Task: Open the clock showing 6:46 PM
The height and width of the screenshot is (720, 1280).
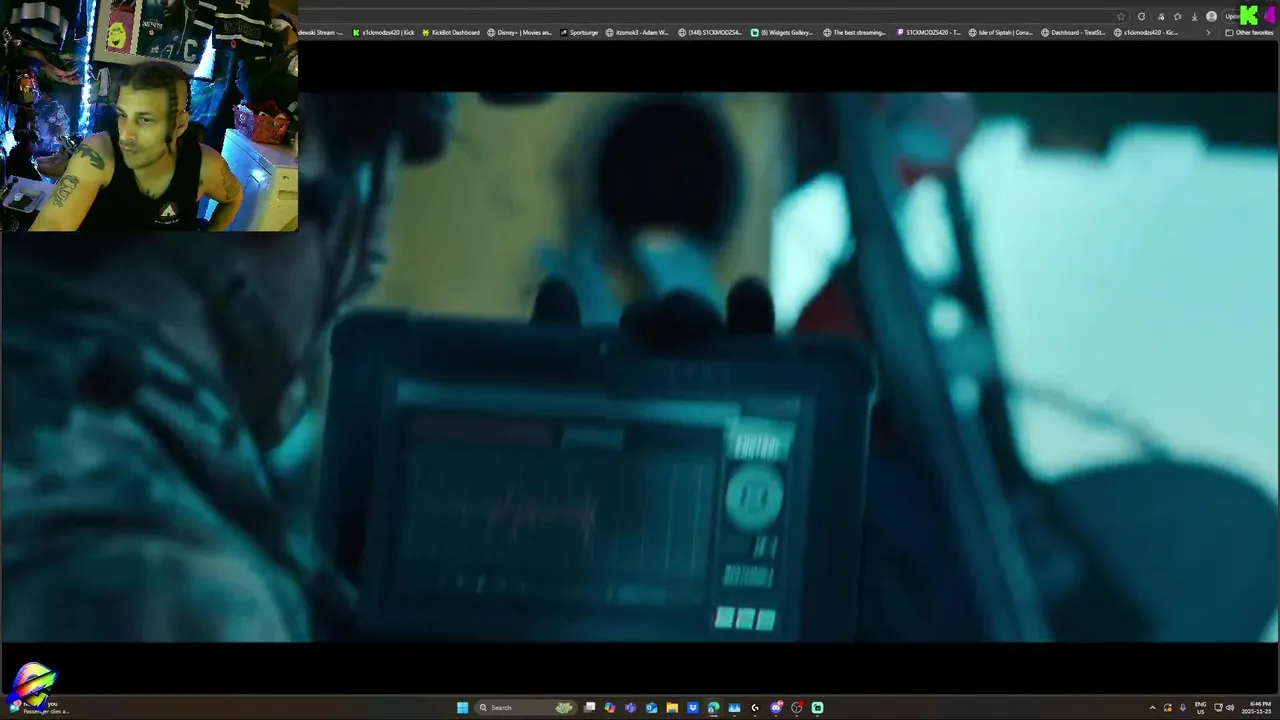Action: (1257, 708)
